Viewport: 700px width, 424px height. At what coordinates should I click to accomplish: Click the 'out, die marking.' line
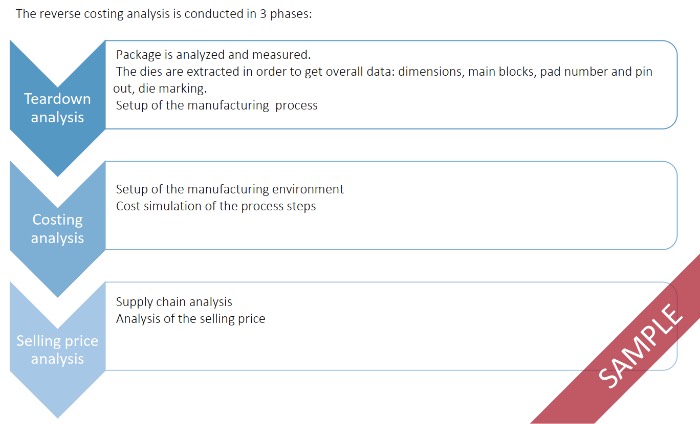(x=161, y=88)
